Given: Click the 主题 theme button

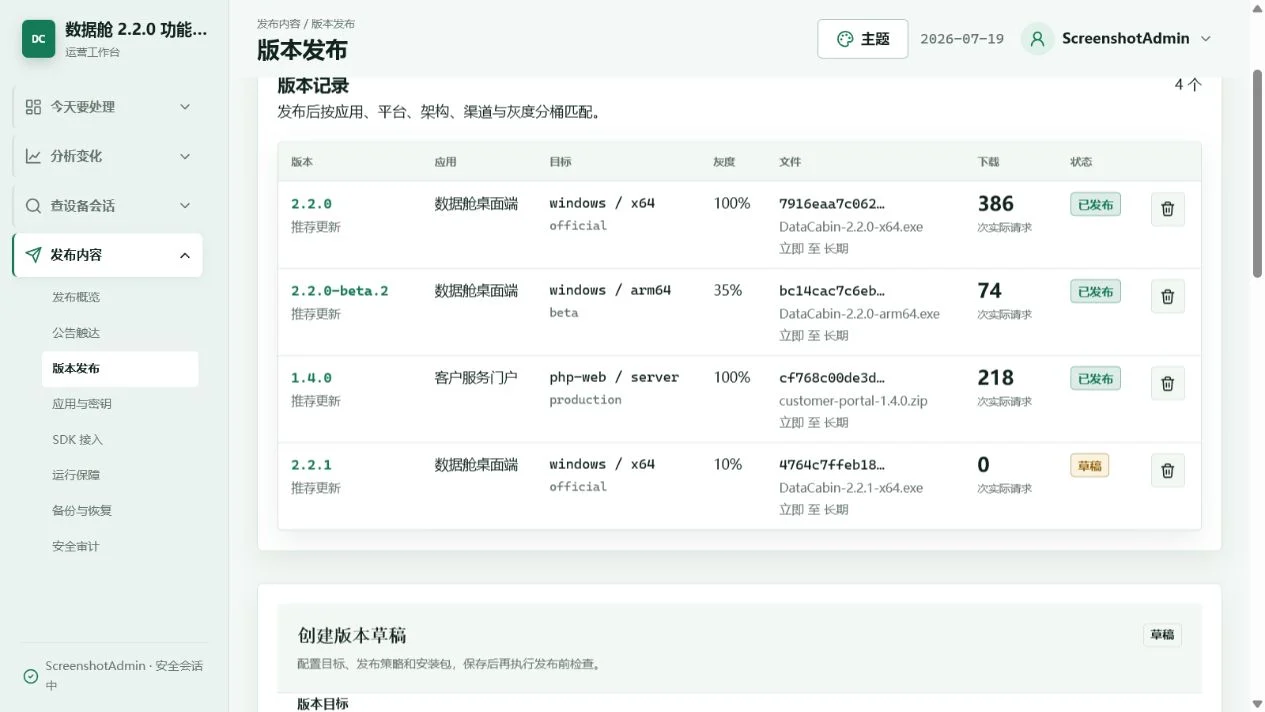Looking at the screenshot, I should (x=863, y=39).
